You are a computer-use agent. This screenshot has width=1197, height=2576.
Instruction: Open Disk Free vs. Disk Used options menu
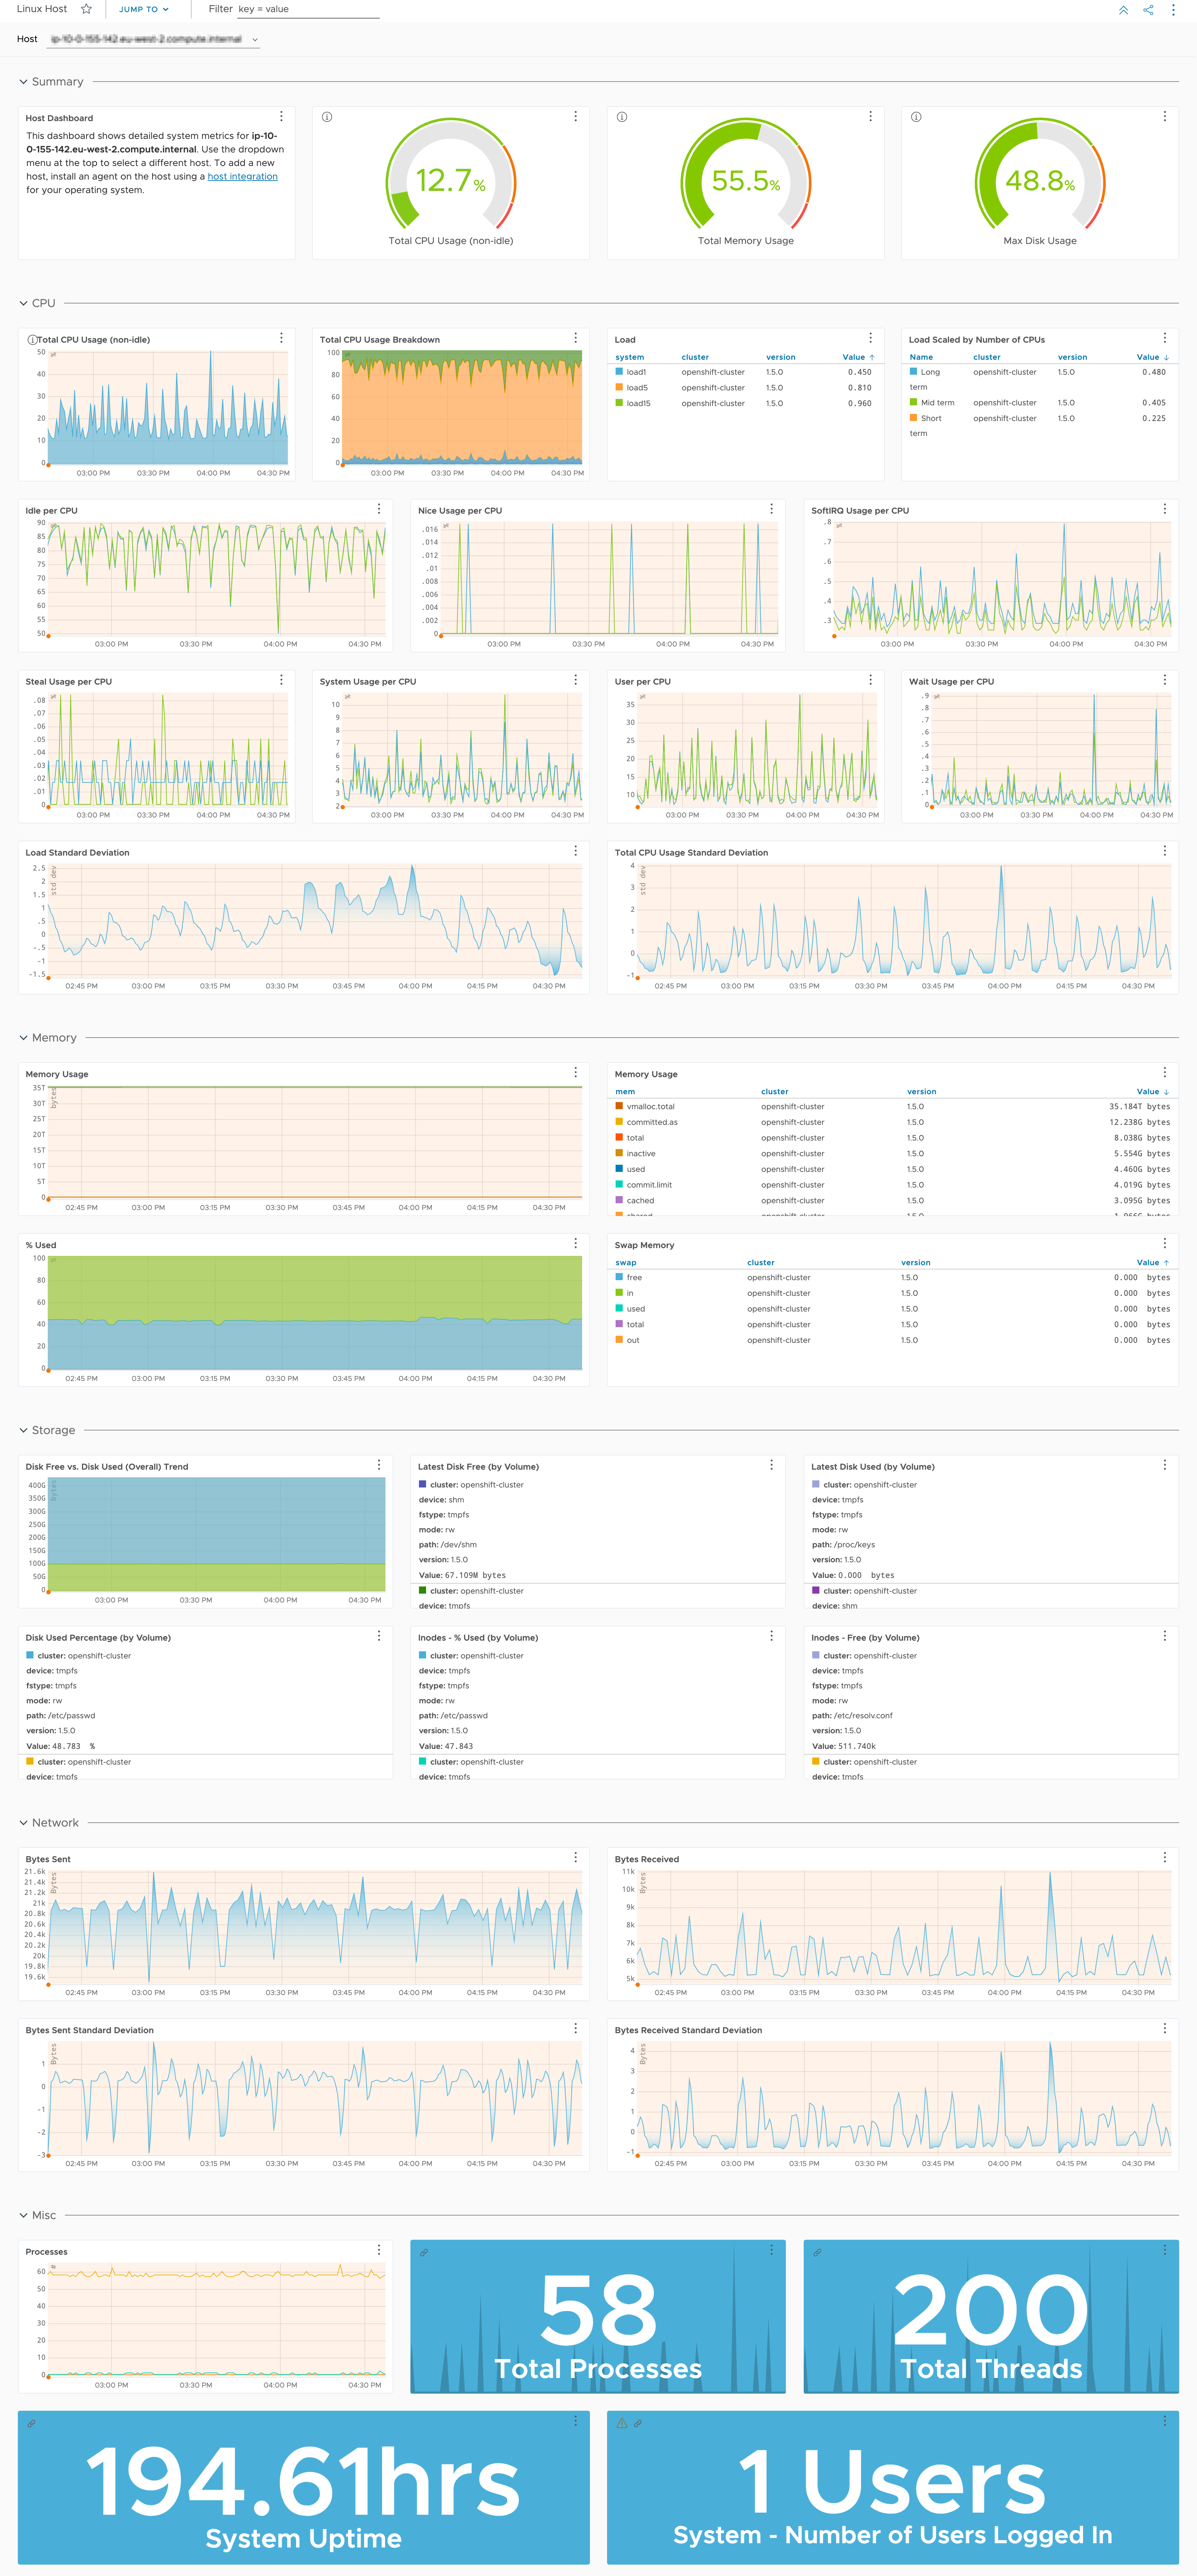(379, 1465)
